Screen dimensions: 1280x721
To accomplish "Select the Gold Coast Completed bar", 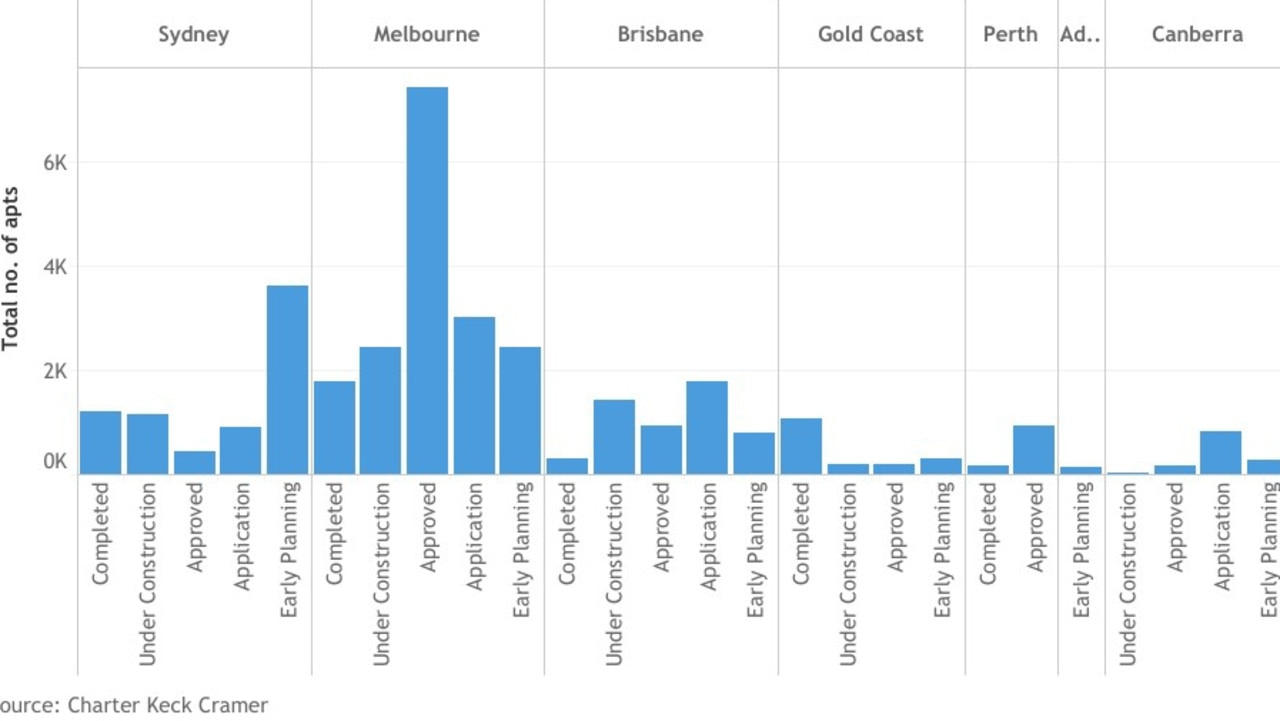I will tap(801, 446).
